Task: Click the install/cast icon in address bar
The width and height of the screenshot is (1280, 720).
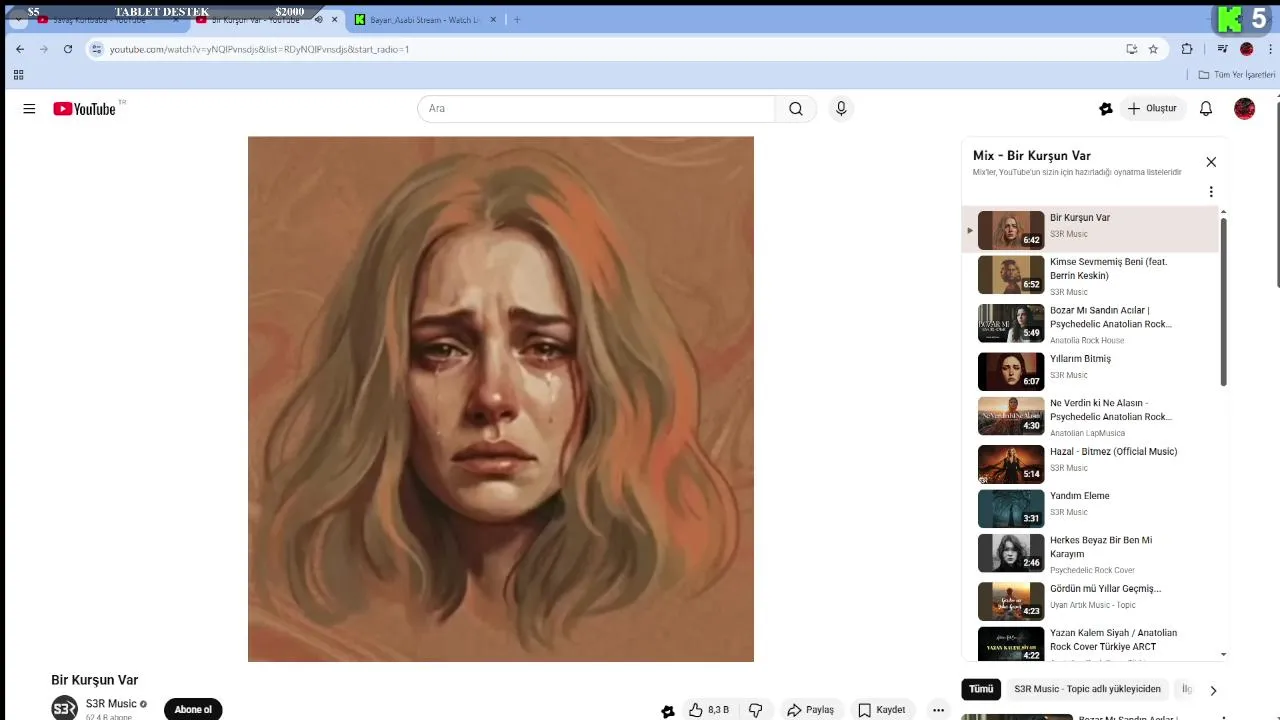Action: [1132, 49]
